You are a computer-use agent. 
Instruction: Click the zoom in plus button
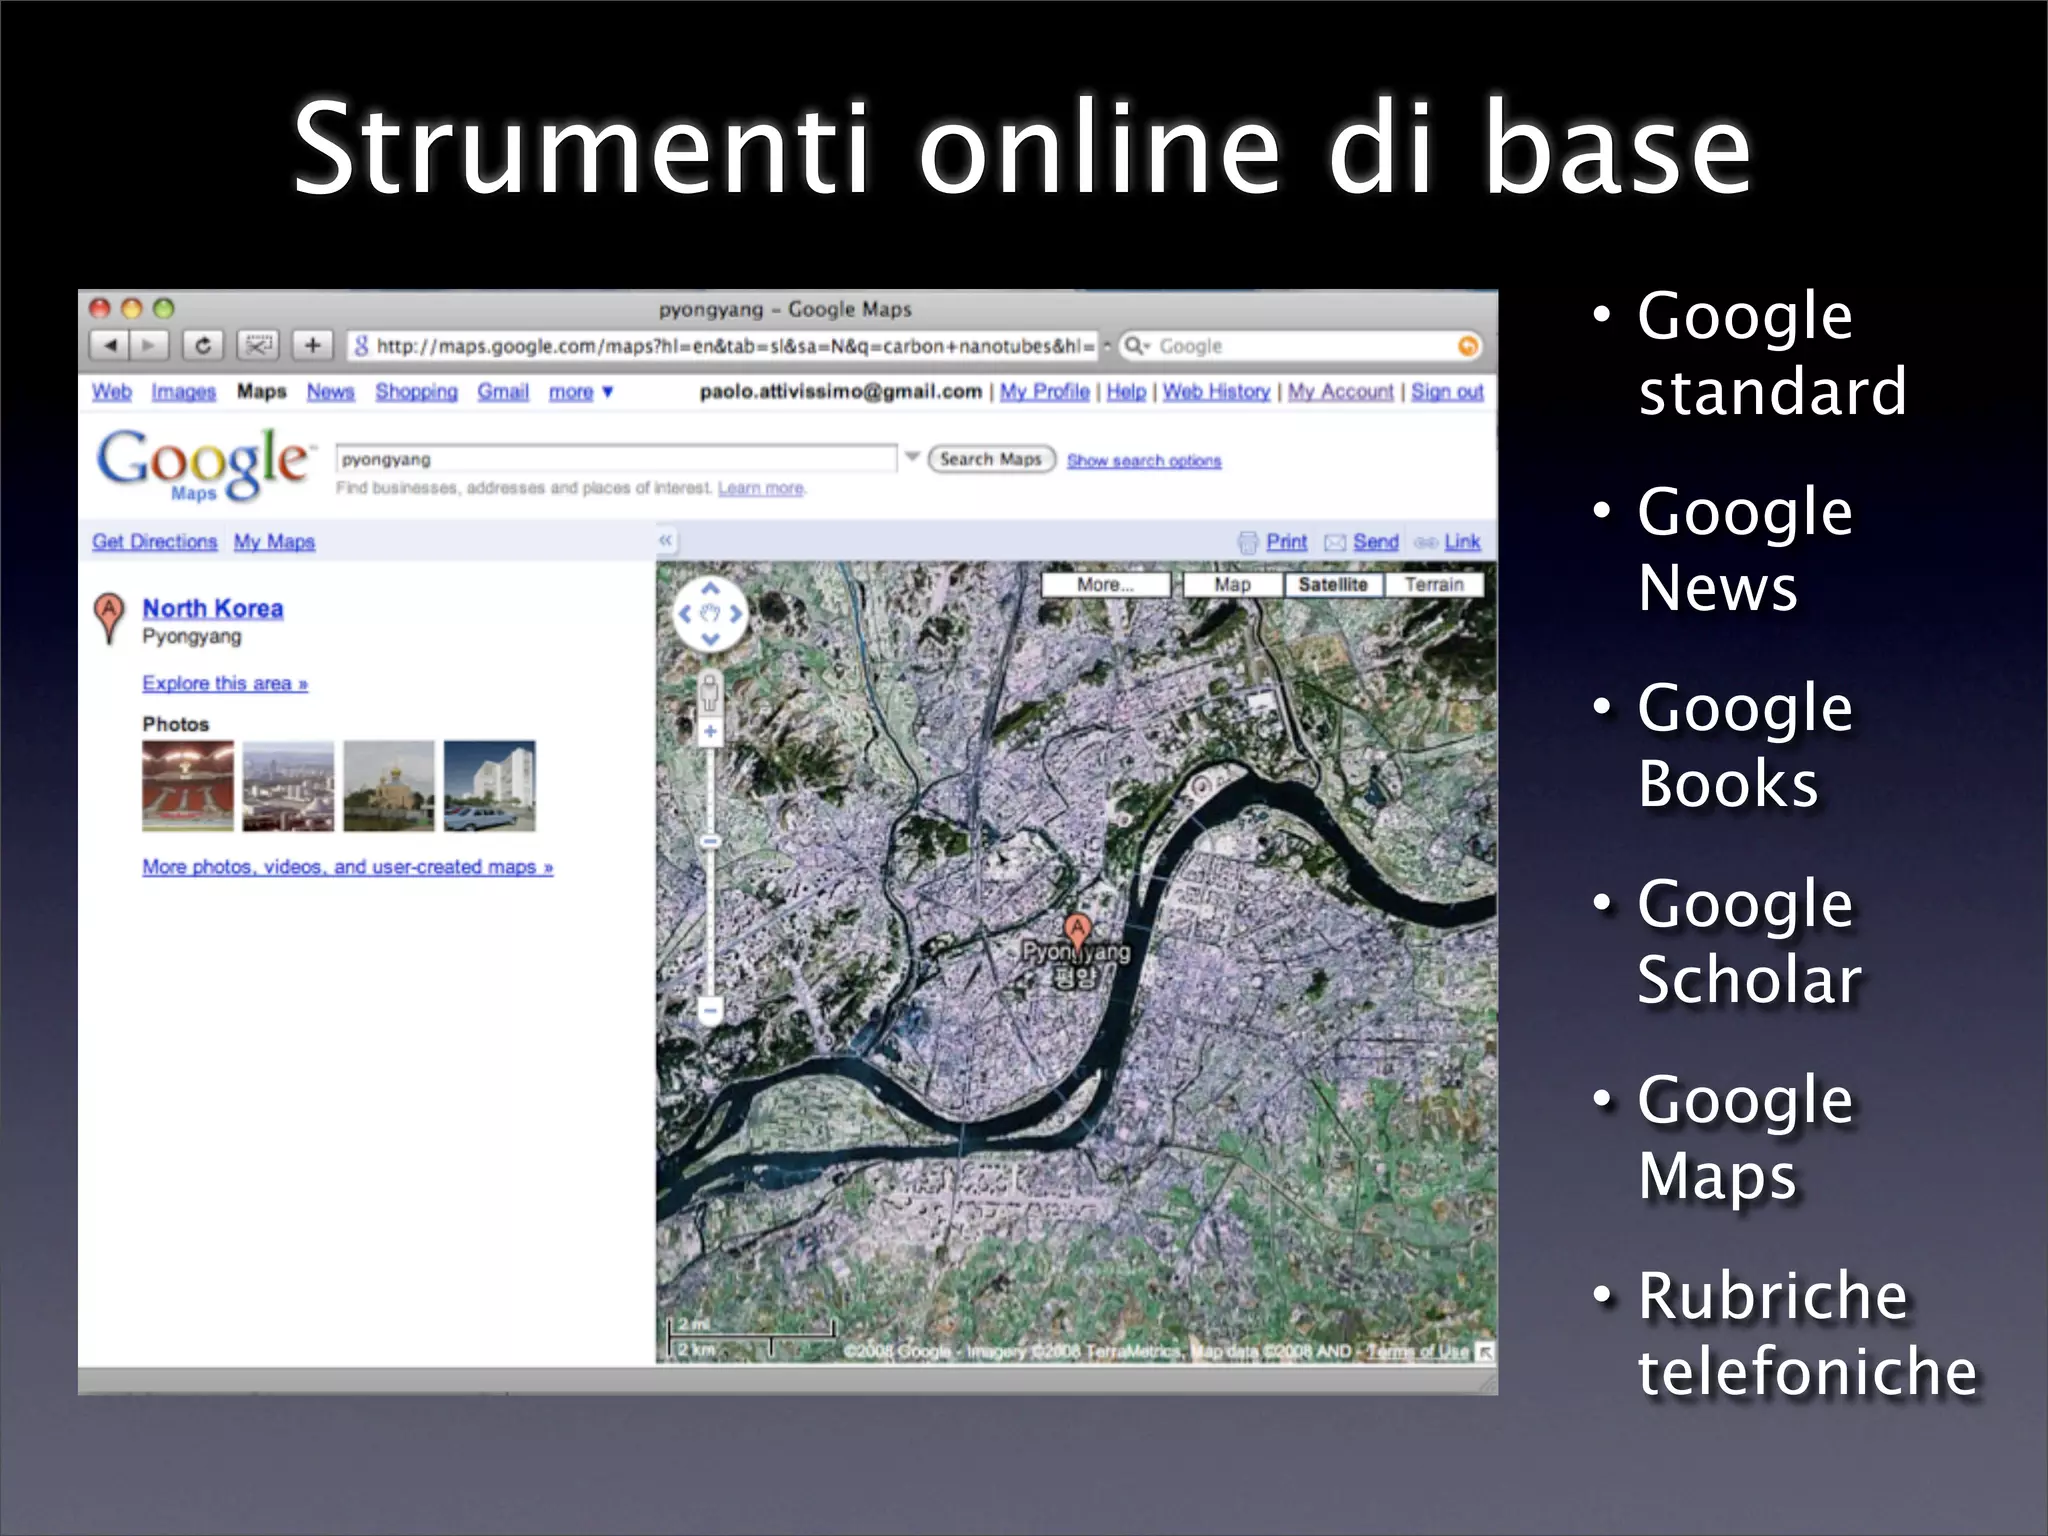tap(710, 732)
